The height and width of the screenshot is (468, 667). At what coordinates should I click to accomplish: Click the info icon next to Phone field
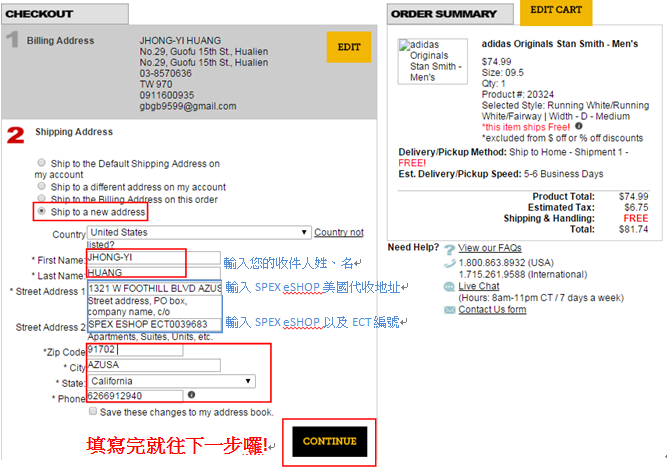(x=191, y=395)
